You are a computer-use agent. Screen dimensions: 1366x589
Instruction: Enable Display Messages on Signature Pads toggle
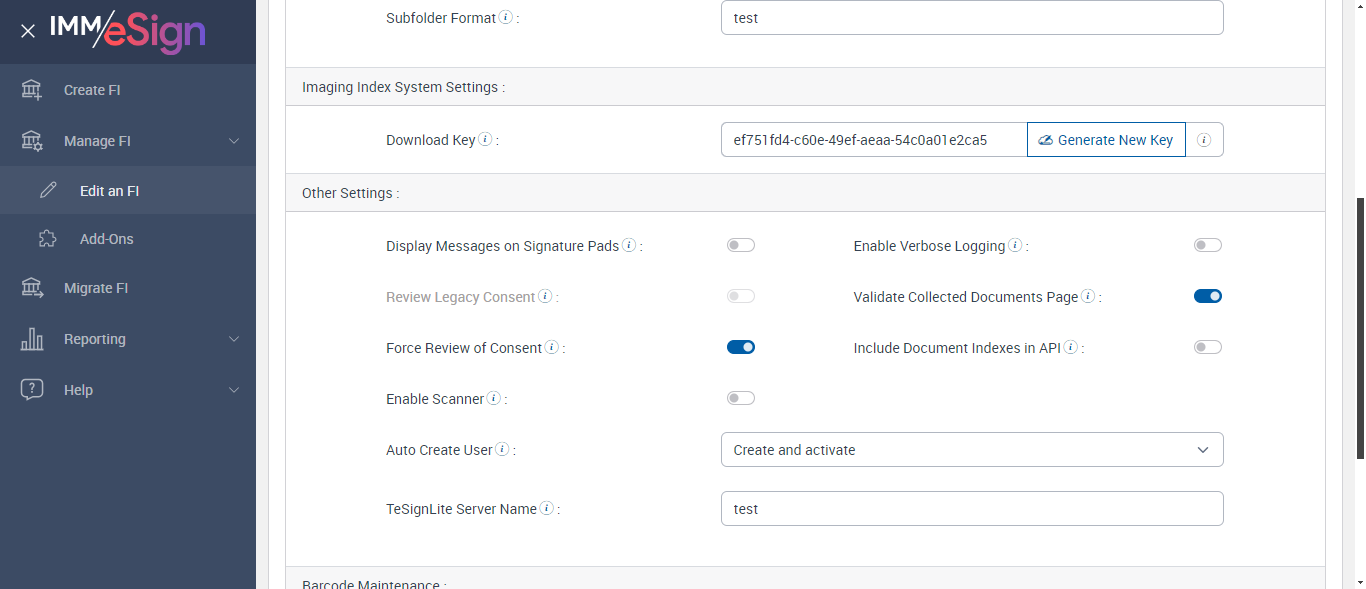(741, 245)
